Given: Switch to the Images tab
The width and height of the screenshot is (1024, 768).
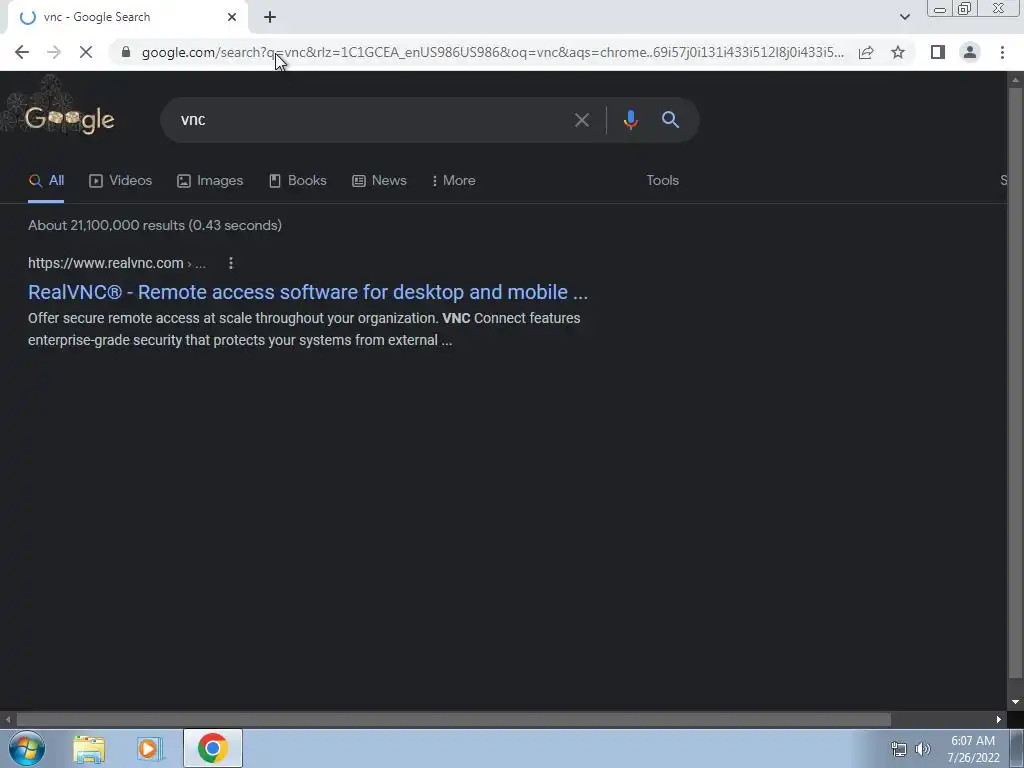Looking at the screenshot, I should point(210,181).
